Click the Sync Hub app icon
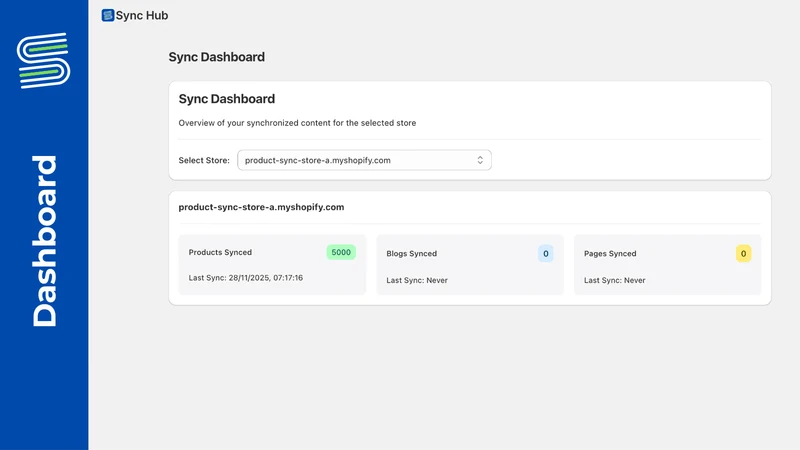This screenshot has width=800, height=450. [108, 15]
